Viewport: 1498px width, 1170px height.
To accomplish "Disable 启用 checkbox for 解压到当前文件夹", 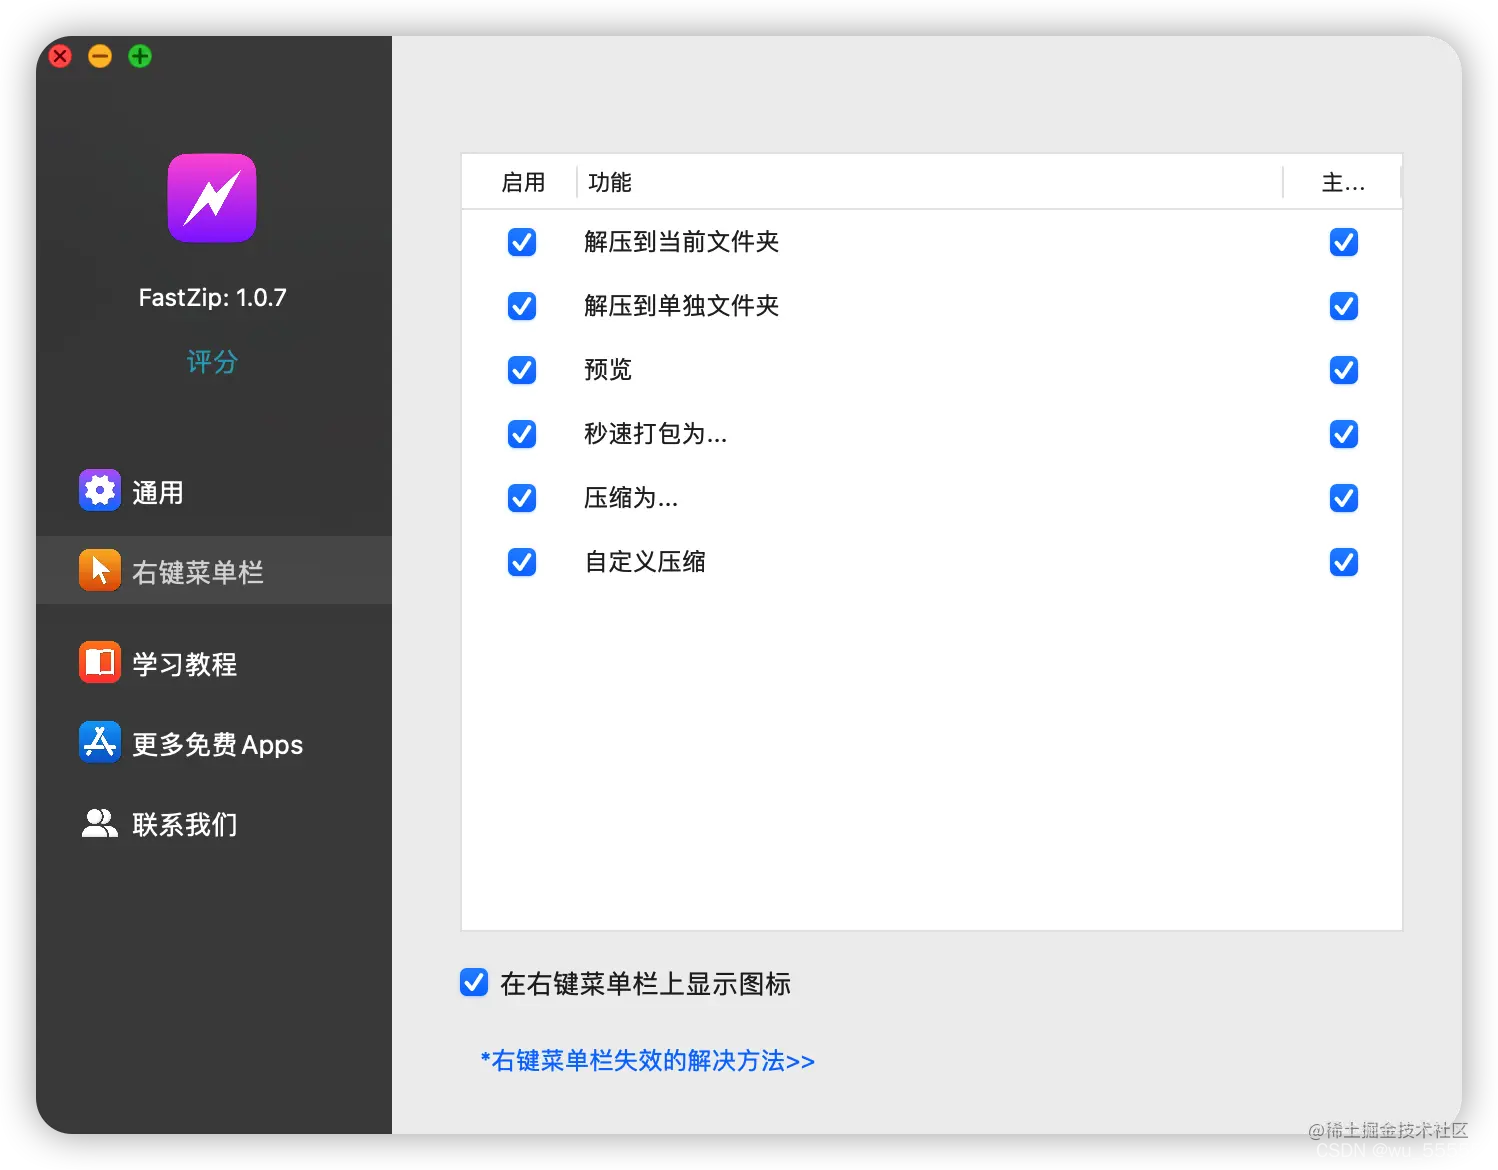I will tap(522, 242).
